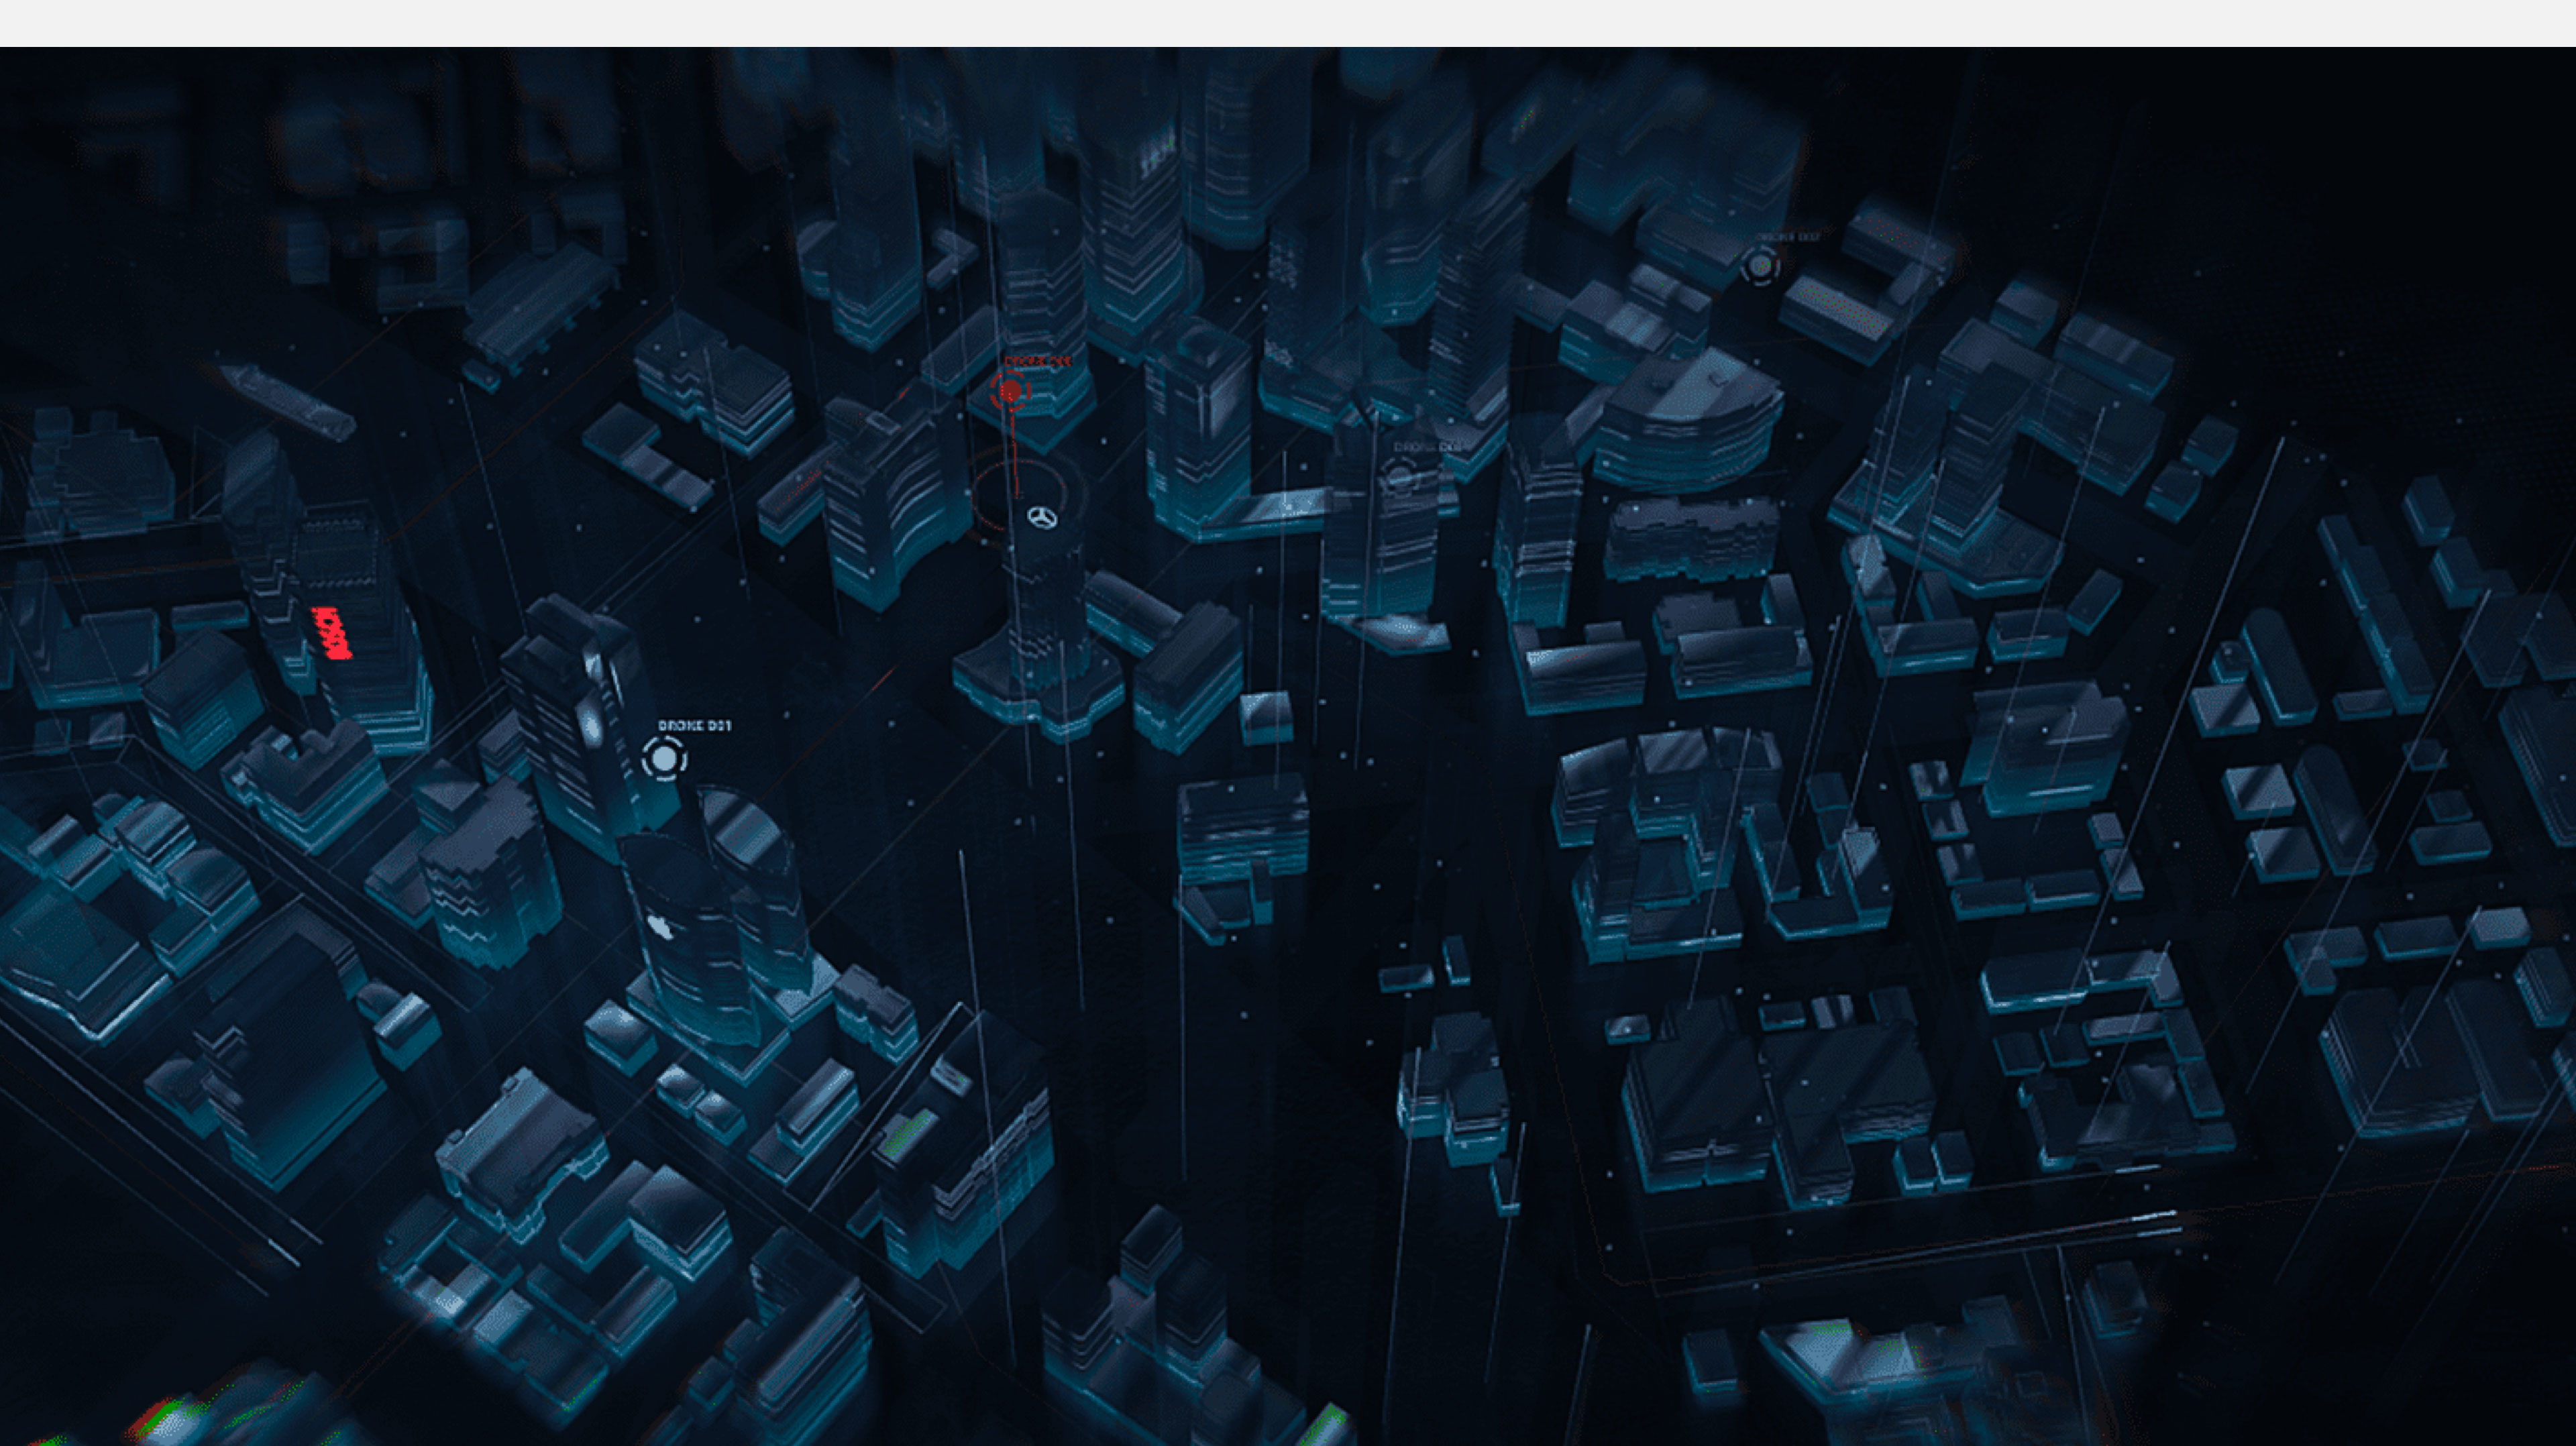Screen dimensions: 2576x1446
Task: Click the dim label above central tower drone
Action: (1427, 446)
